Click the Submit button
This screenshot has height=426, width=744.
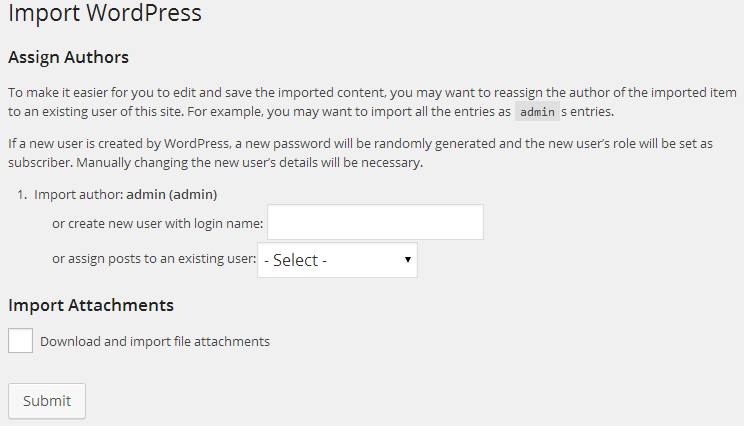pyautogui.click(x=47, y=401)
